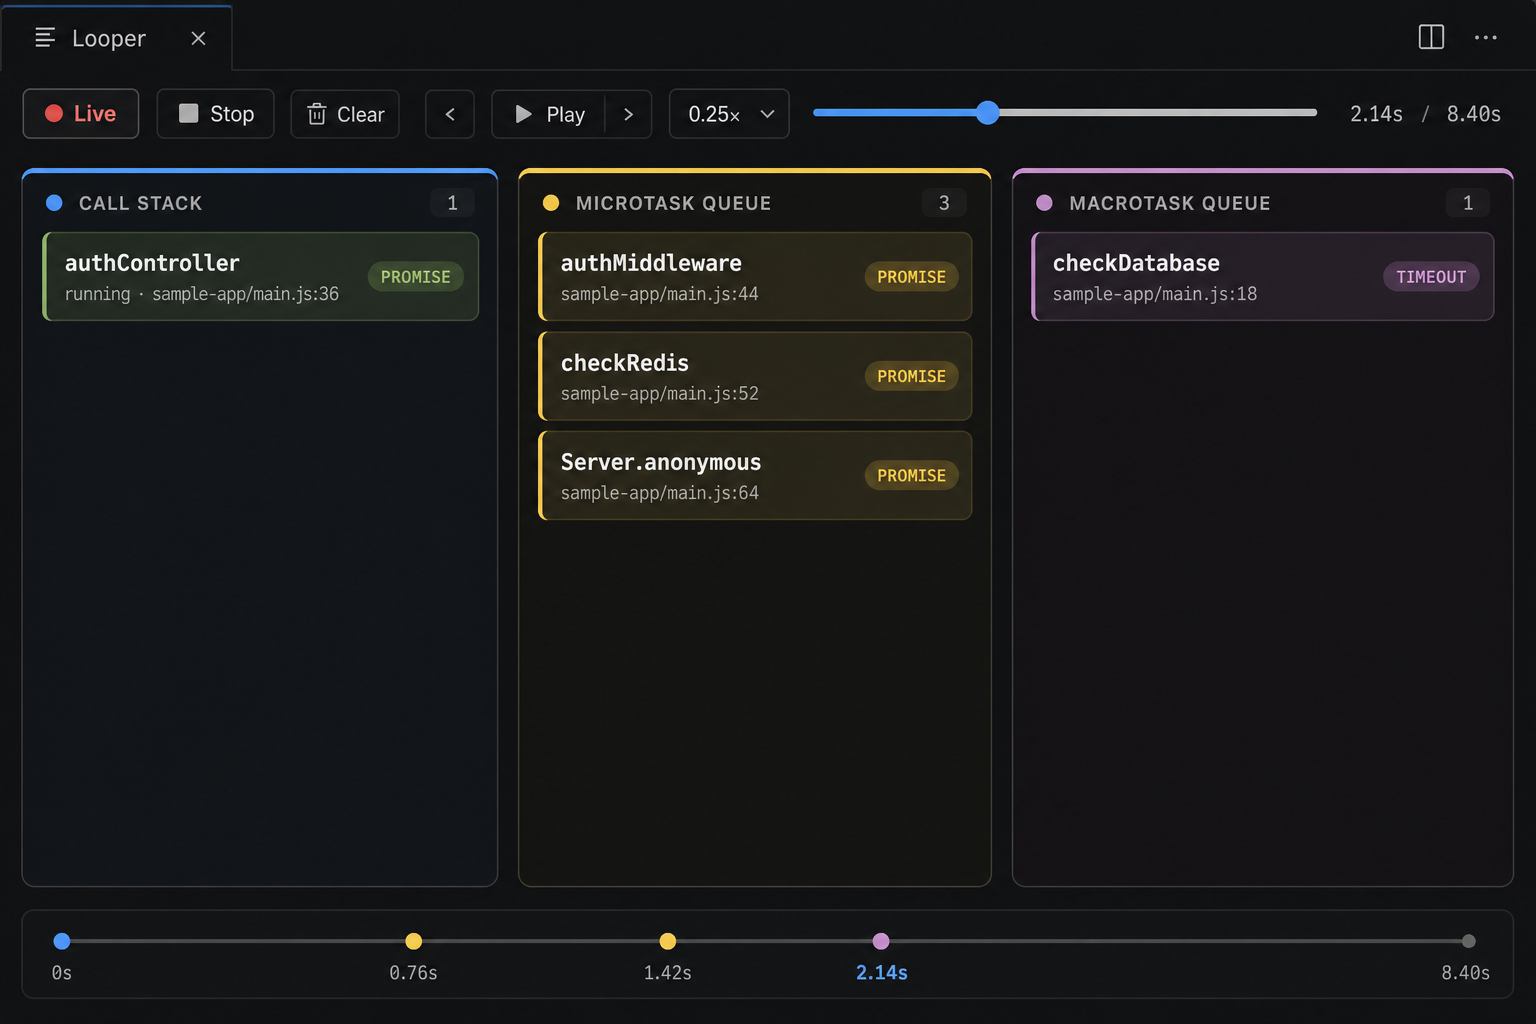
Task: Open sample-app/main.js:52 source location
Action: point(660,393)
